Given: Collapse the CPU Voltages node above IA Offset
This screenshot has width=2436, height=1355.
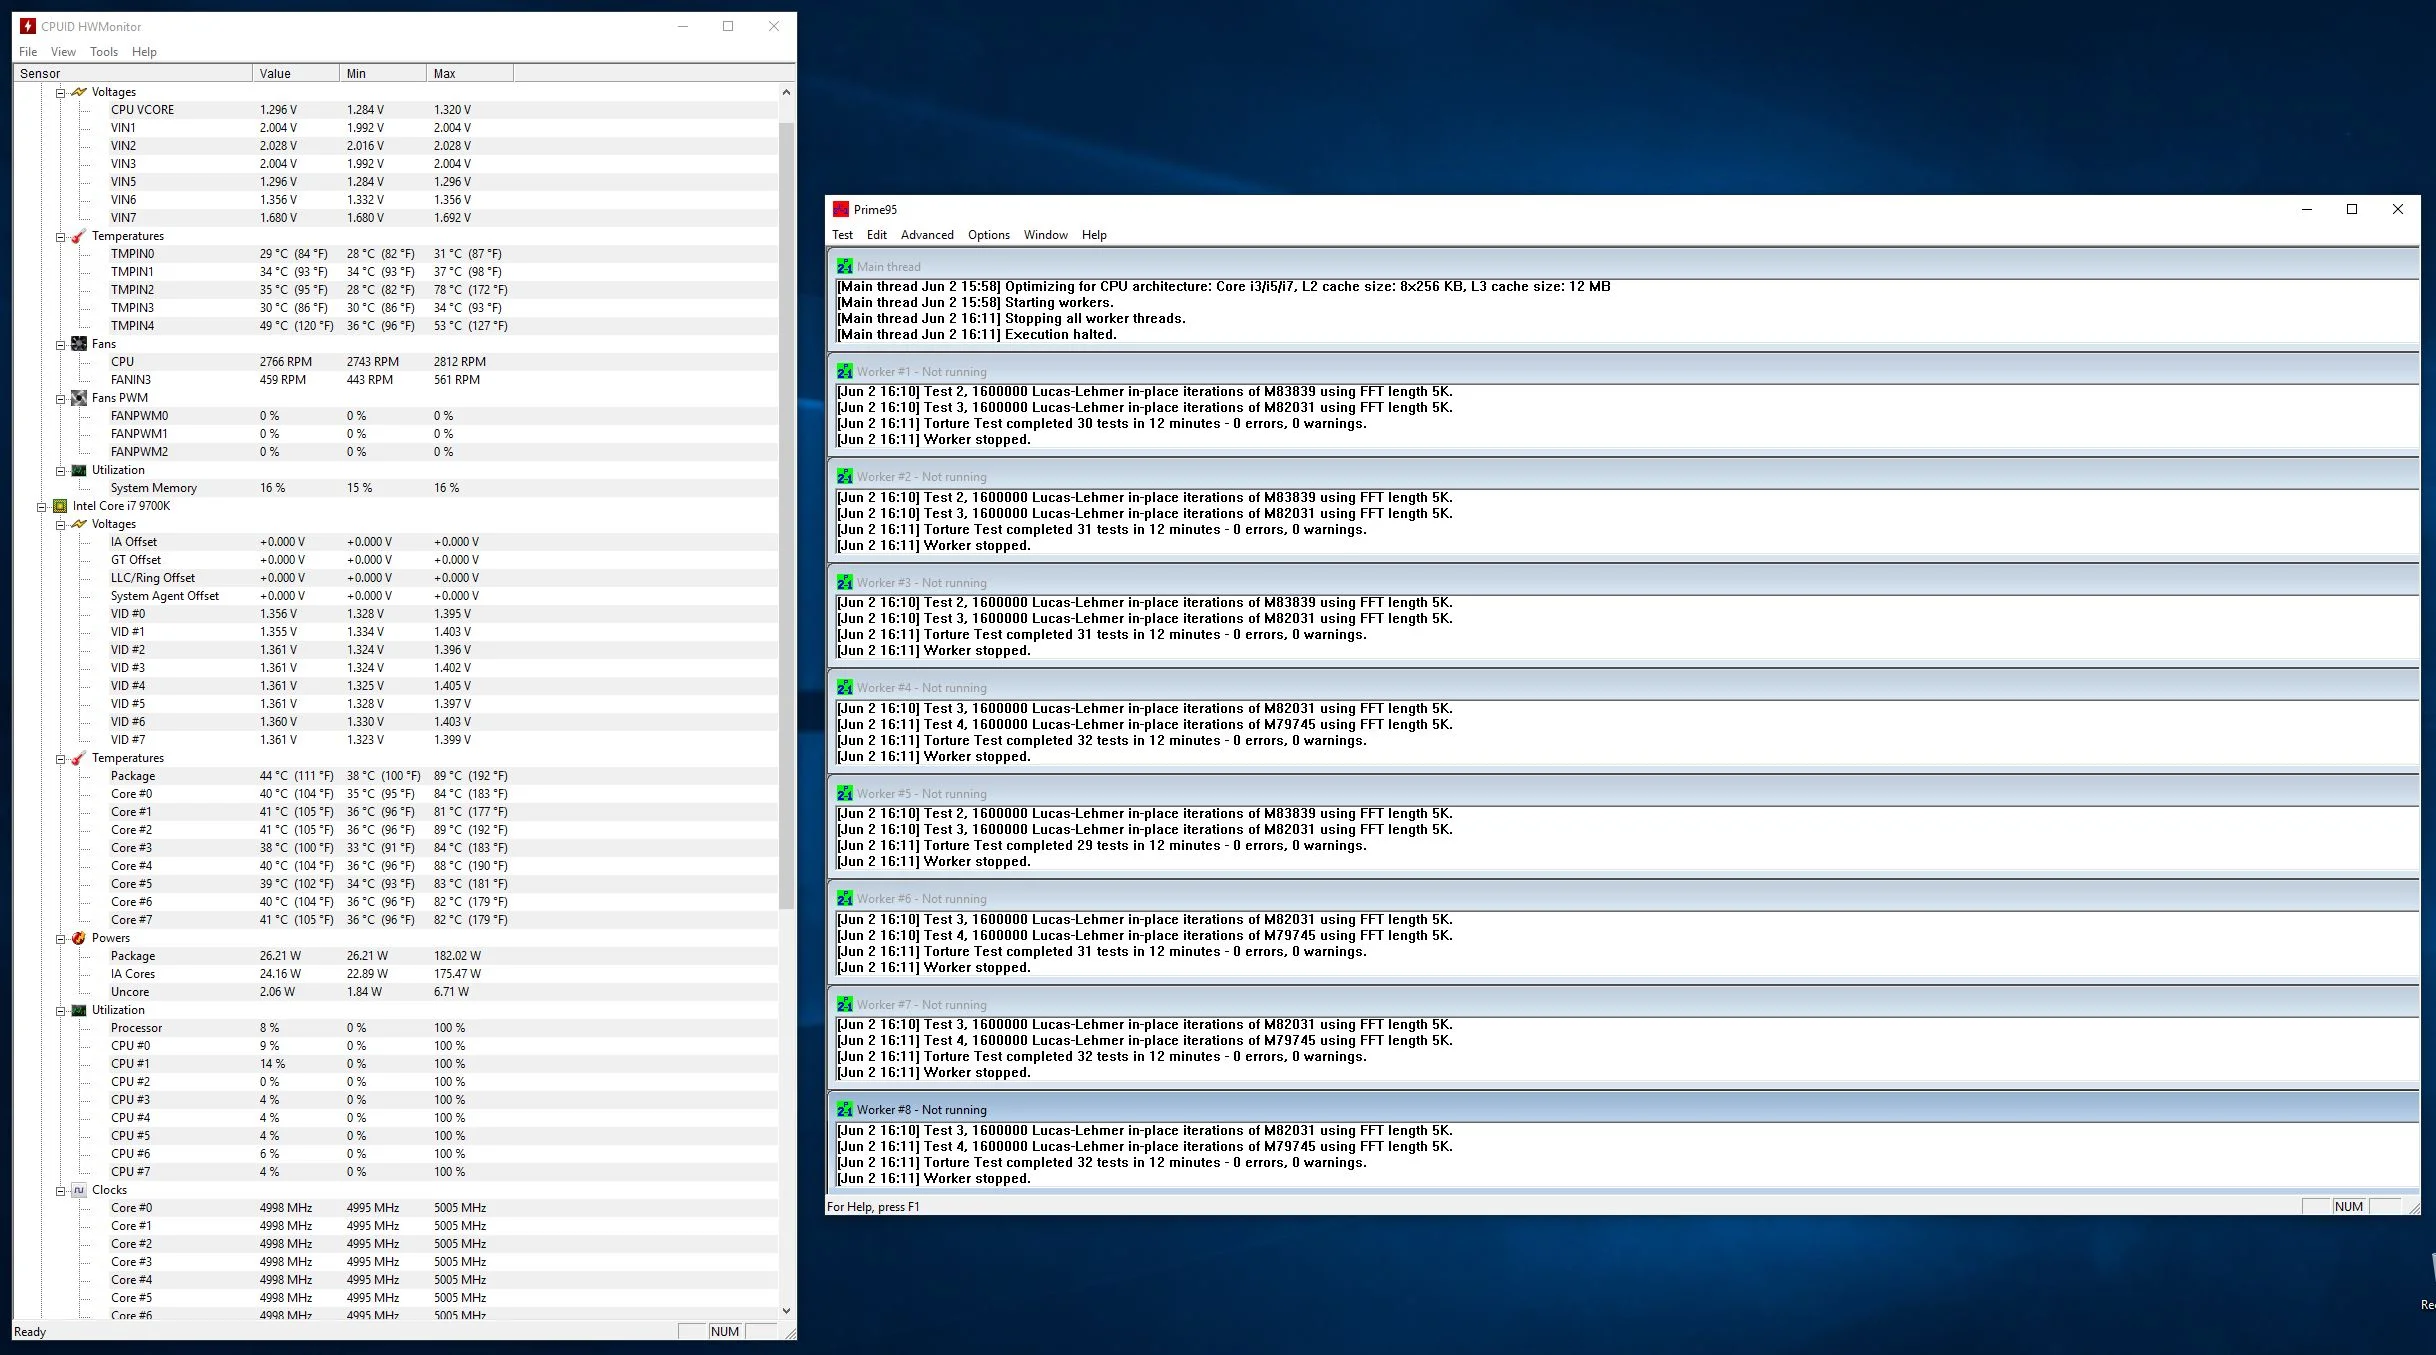Looking at the screenshot, I should coord(60,524).
